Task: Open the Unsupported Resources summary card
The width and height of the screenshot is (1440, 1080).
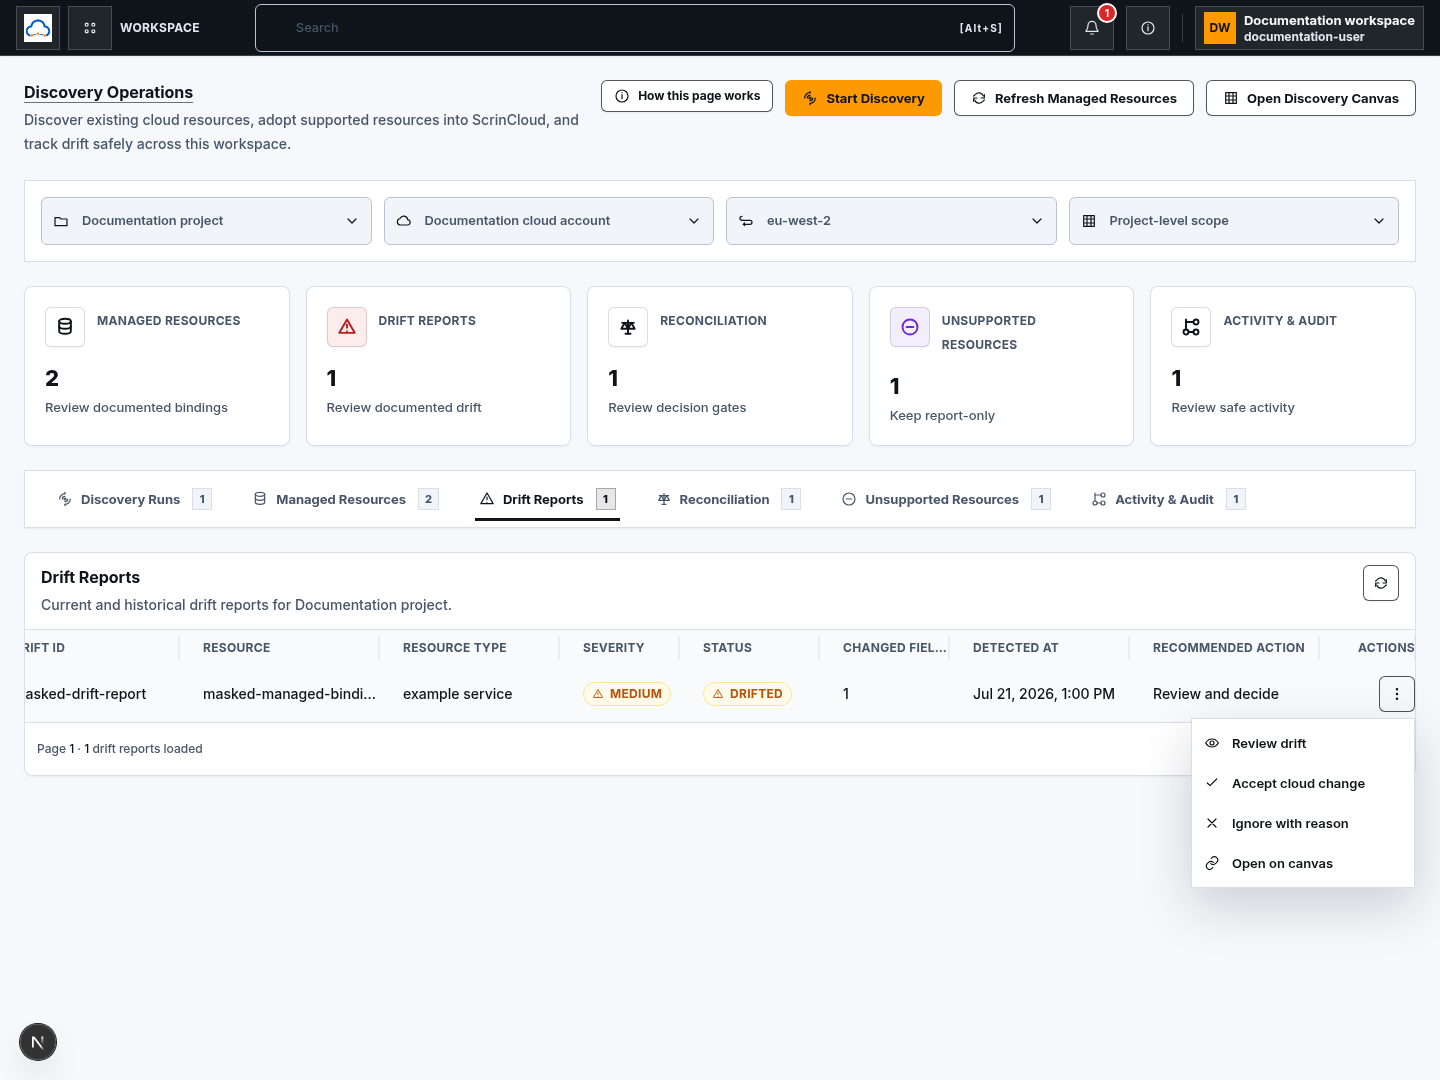Action: coord(1001,366)
